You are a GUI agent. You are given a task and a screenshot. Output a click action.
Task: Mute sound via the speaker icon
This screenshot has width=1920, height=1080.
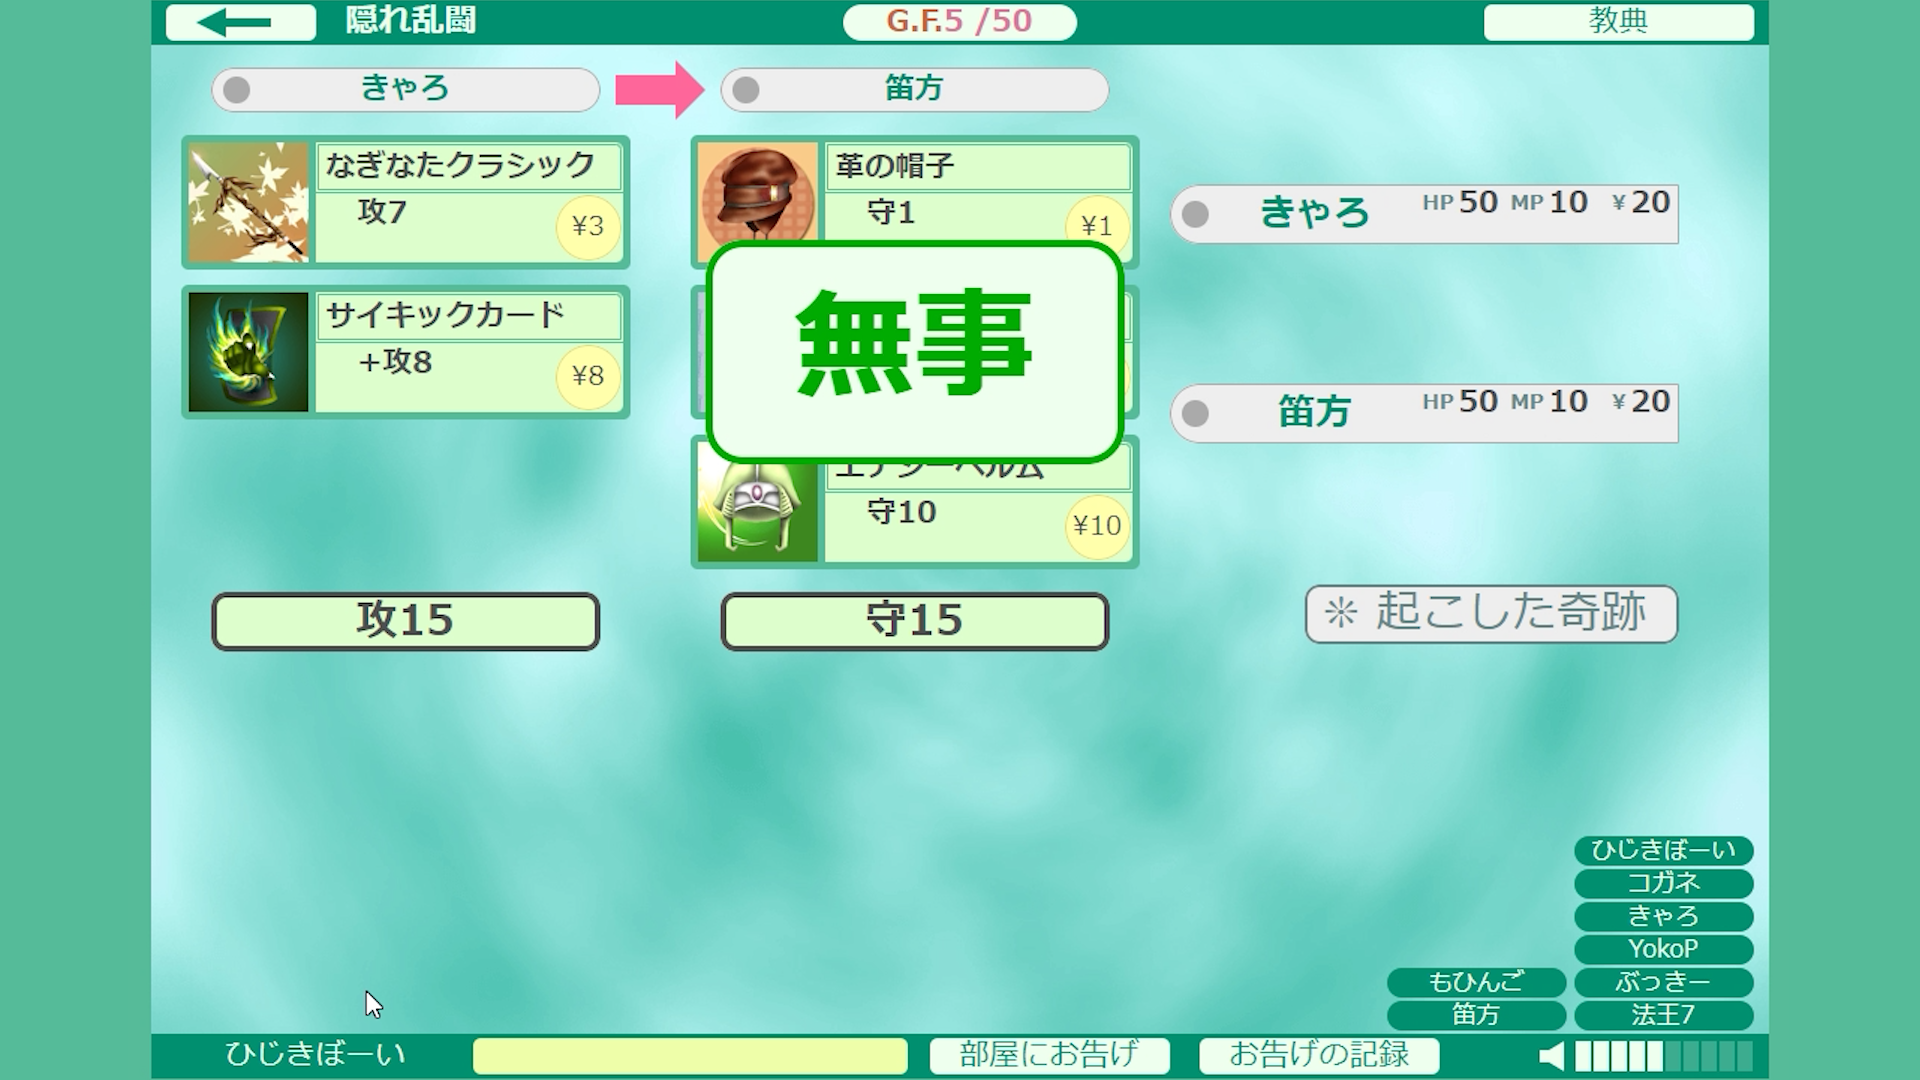tap(1551, 1056)
